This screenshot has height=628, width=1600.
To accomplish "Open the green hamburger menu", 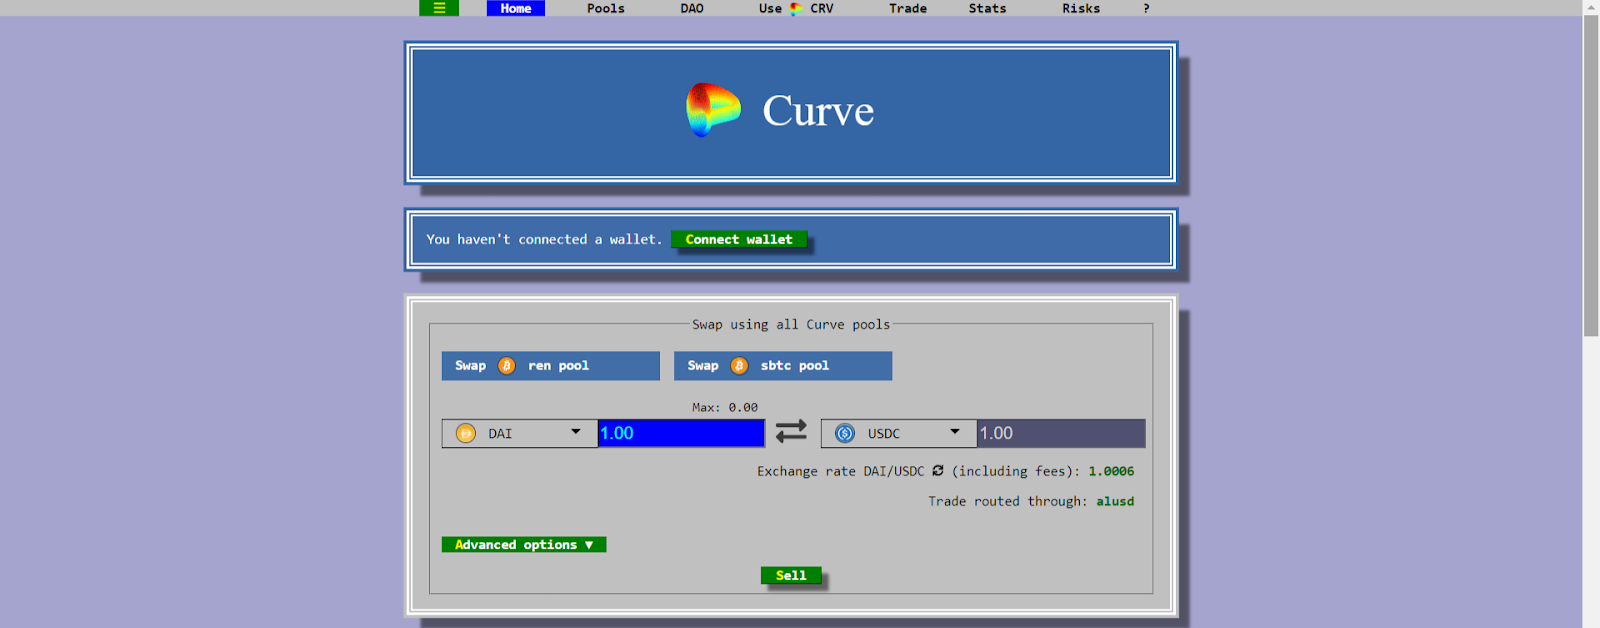I will tap(439, 8).
